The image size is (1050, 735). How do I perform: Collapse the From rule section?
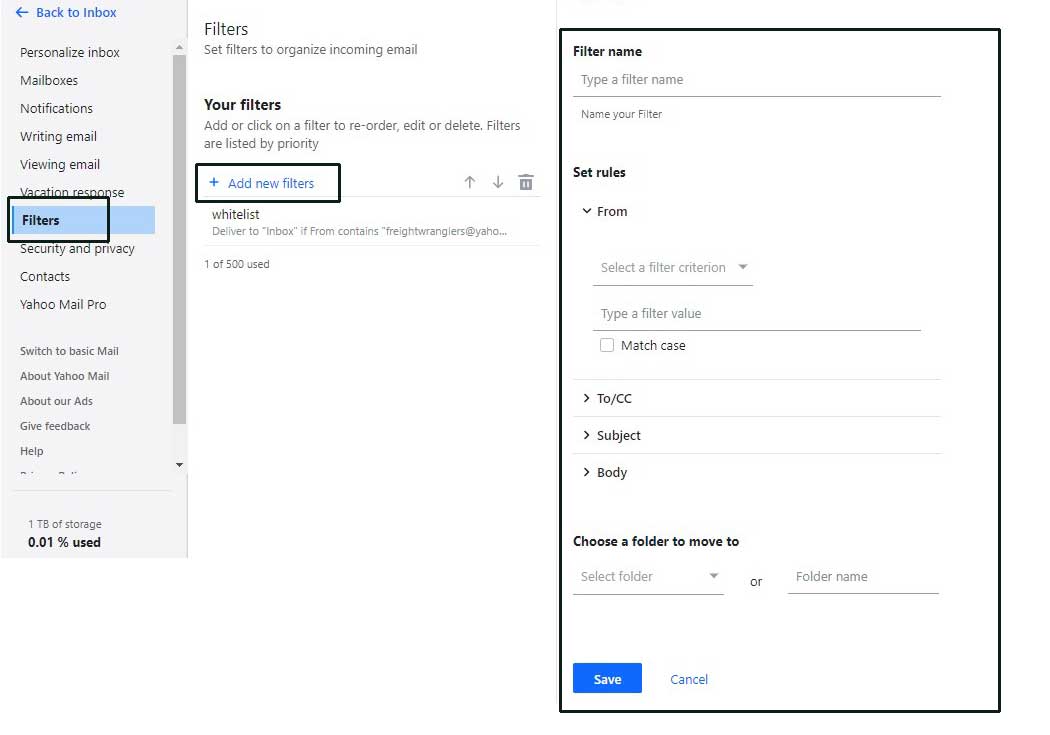point(587,211)
